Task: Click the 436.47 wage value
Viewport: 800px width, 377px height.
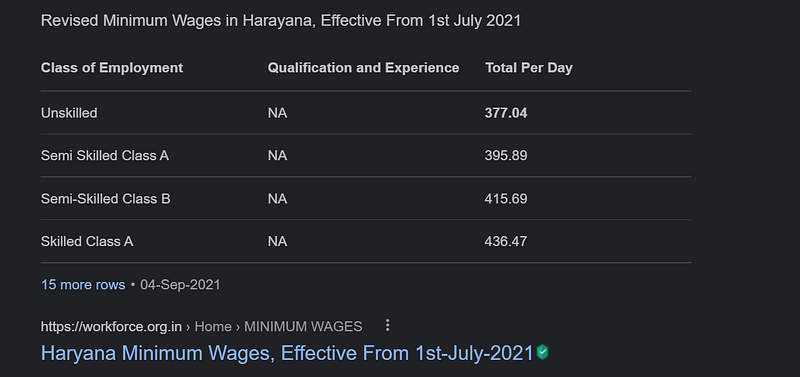Action: (x=506, y=241)
